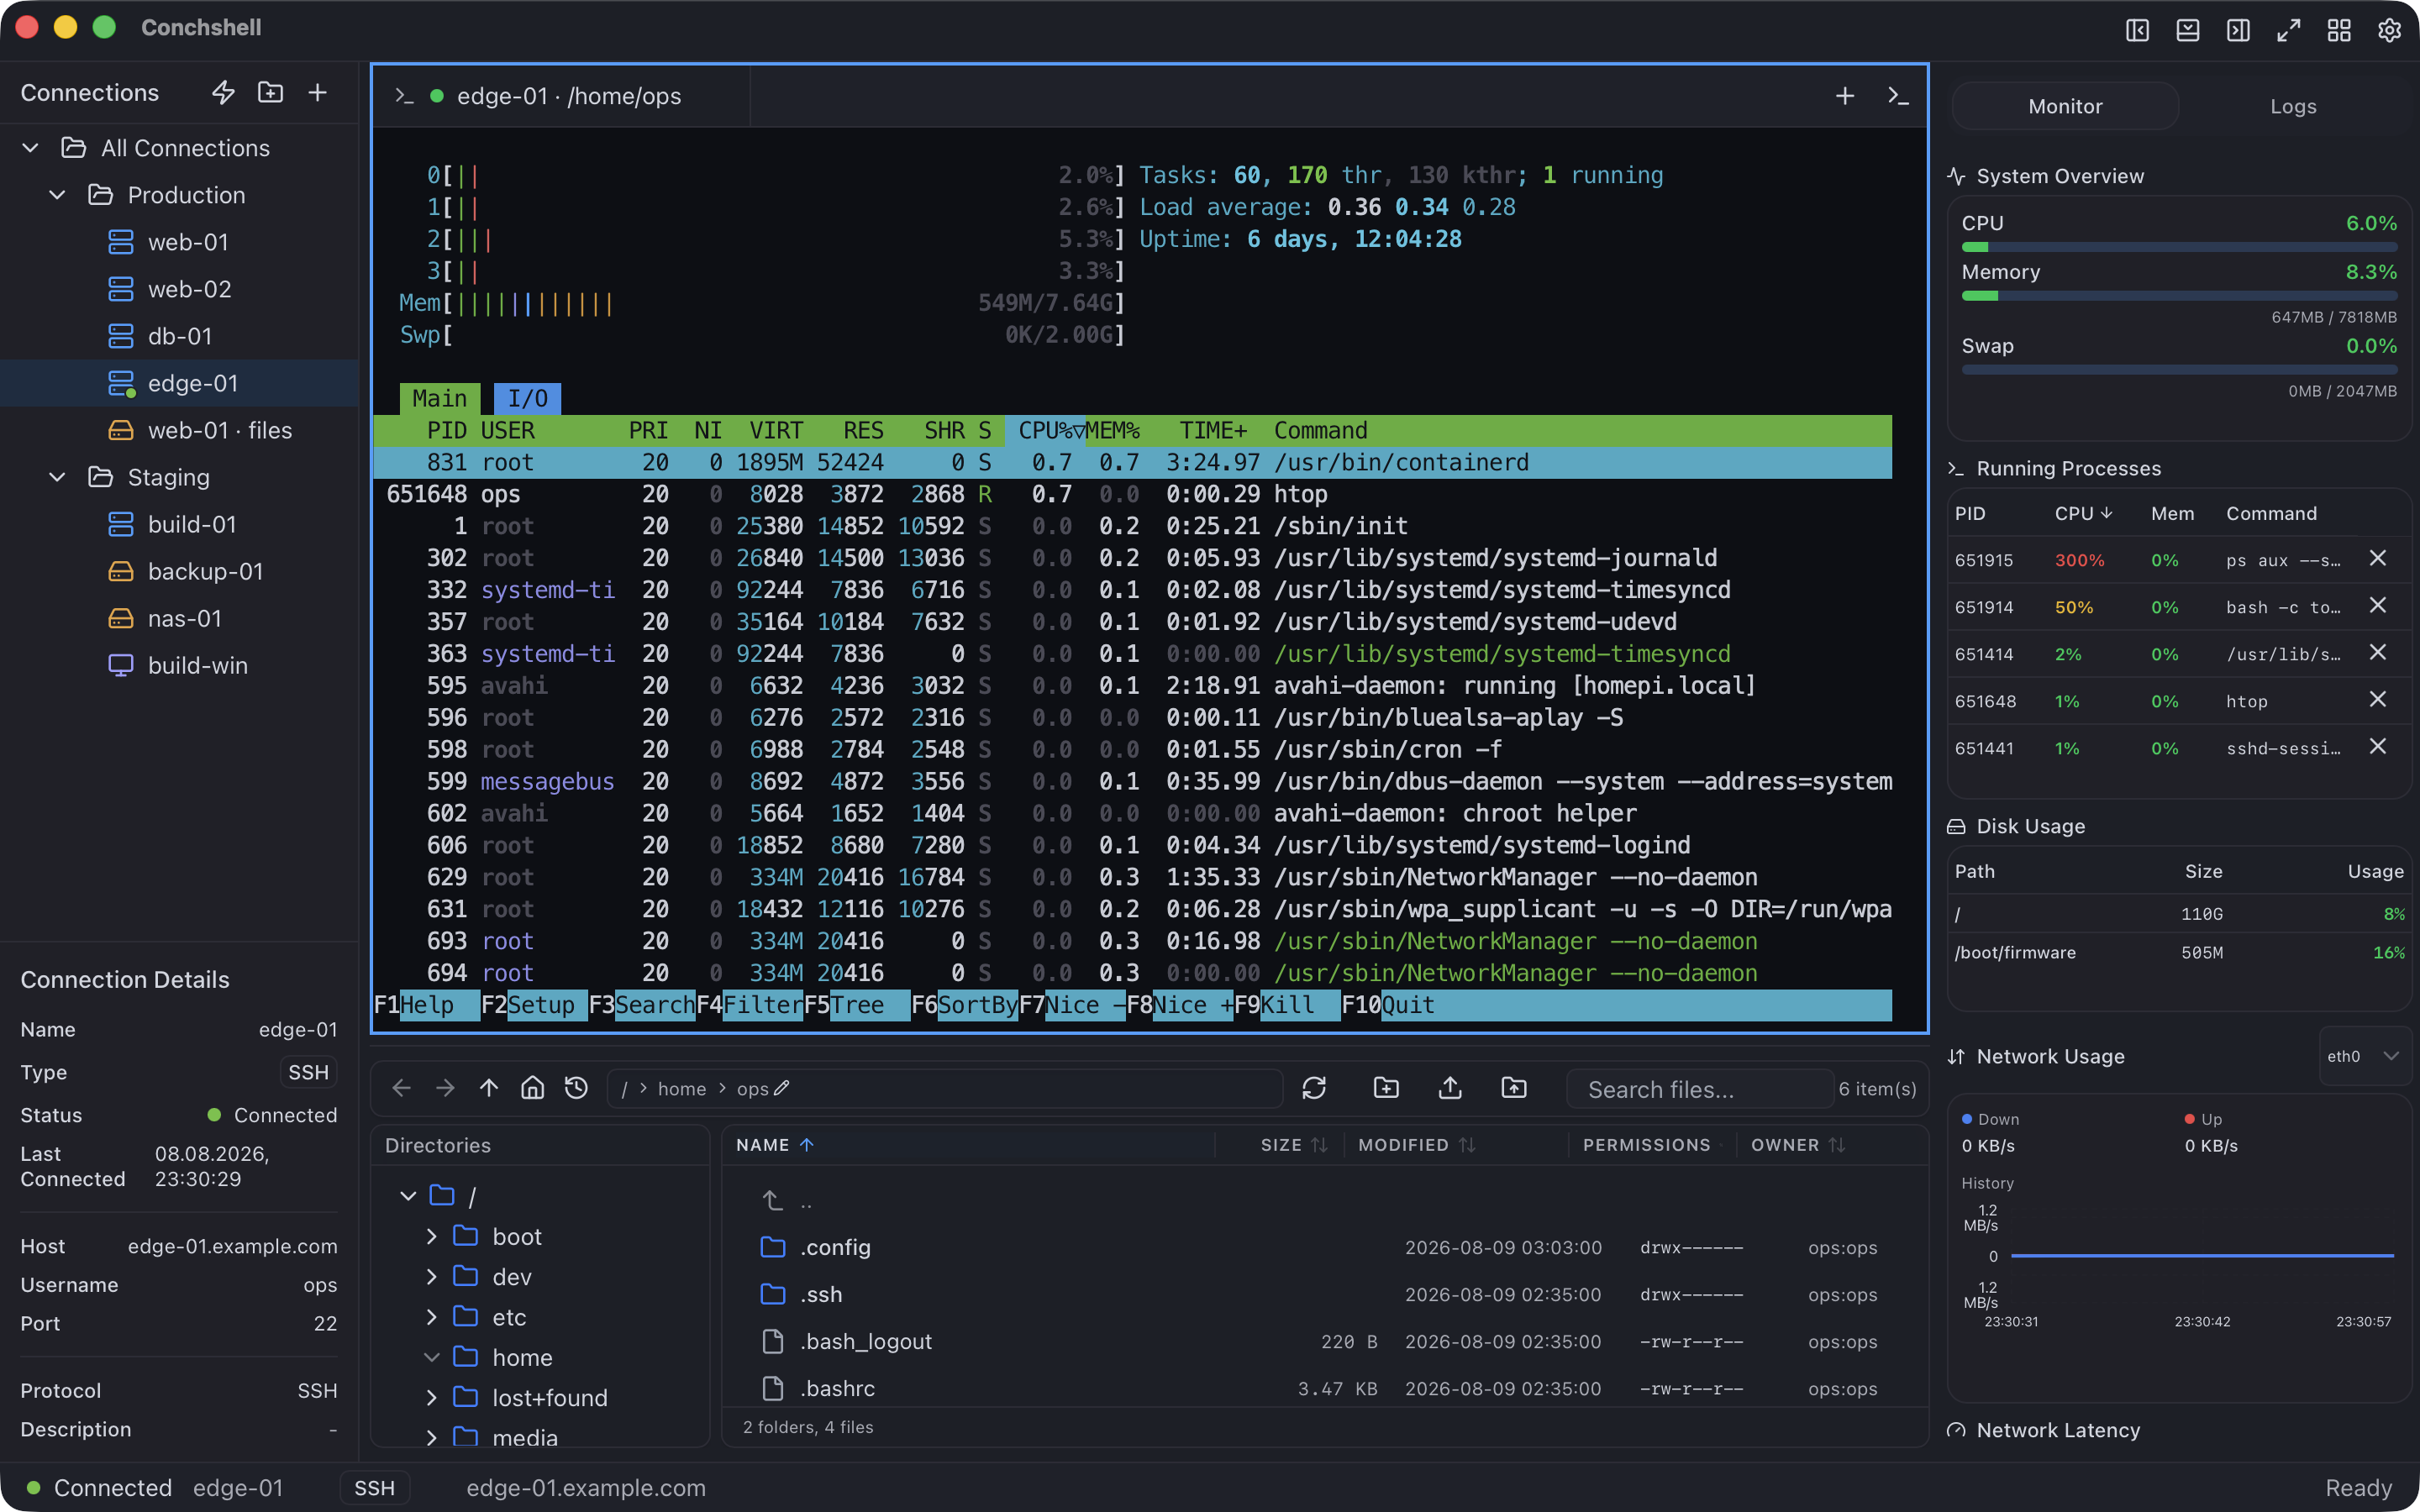Viewport: 2420px width, 1512px height.
Task: Open settings gear icon
Action: point(2389,30)
